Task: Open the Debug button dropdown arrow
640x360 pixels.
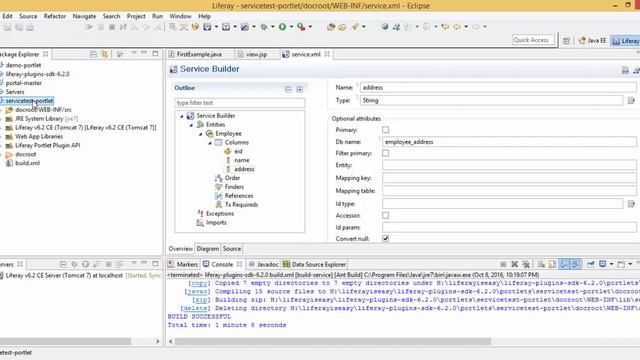Action: [x=273, y=27]
